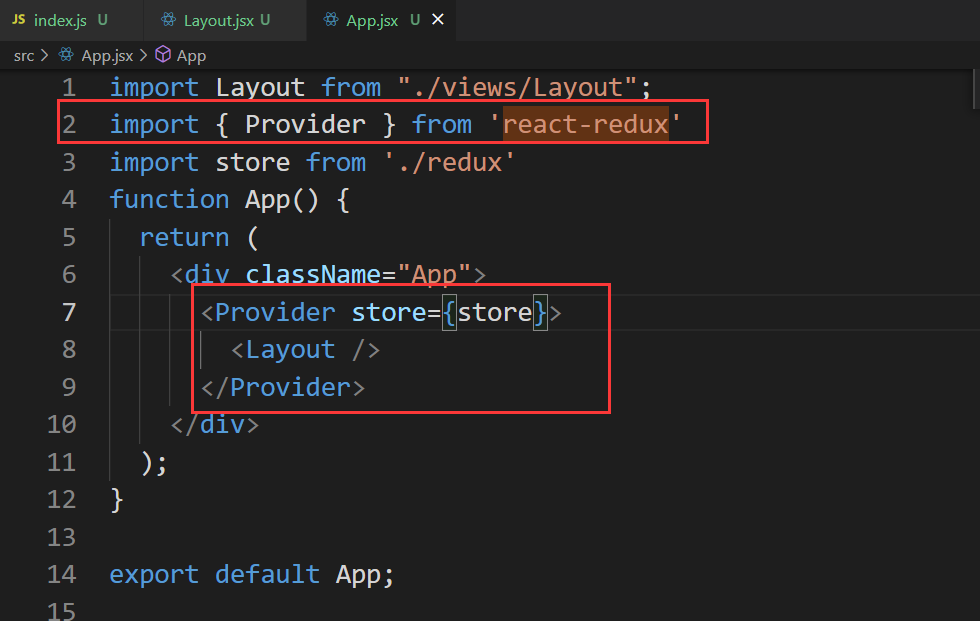This screenshot has width=980, height=621.
Task: Open the App symbol breadcrumb dropdown
Action: click(190, 55)
